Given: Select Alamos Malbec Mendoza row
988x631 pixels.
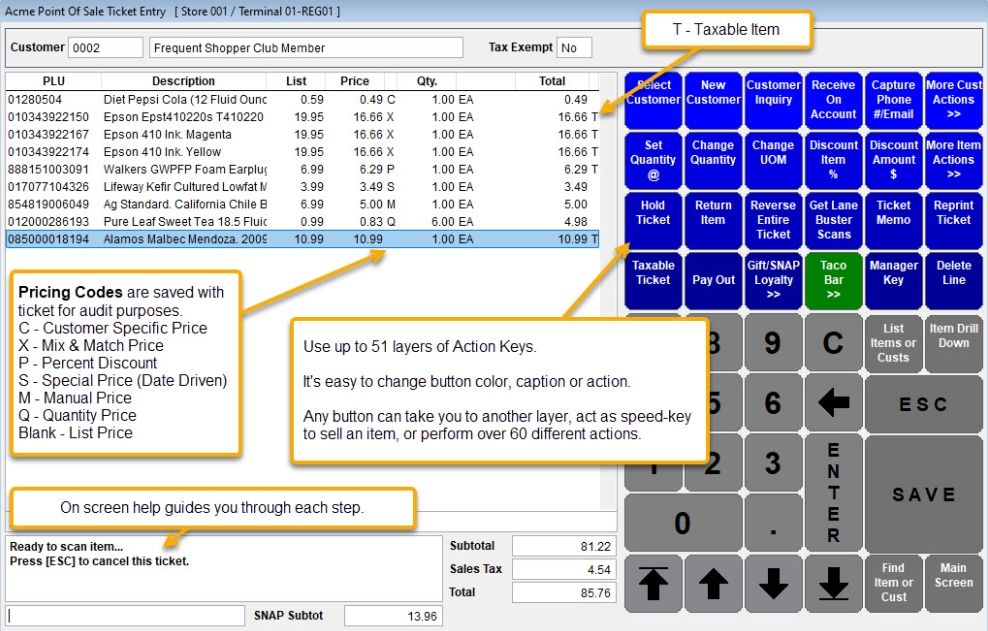Looking at the screenshot, I should 302,239.
